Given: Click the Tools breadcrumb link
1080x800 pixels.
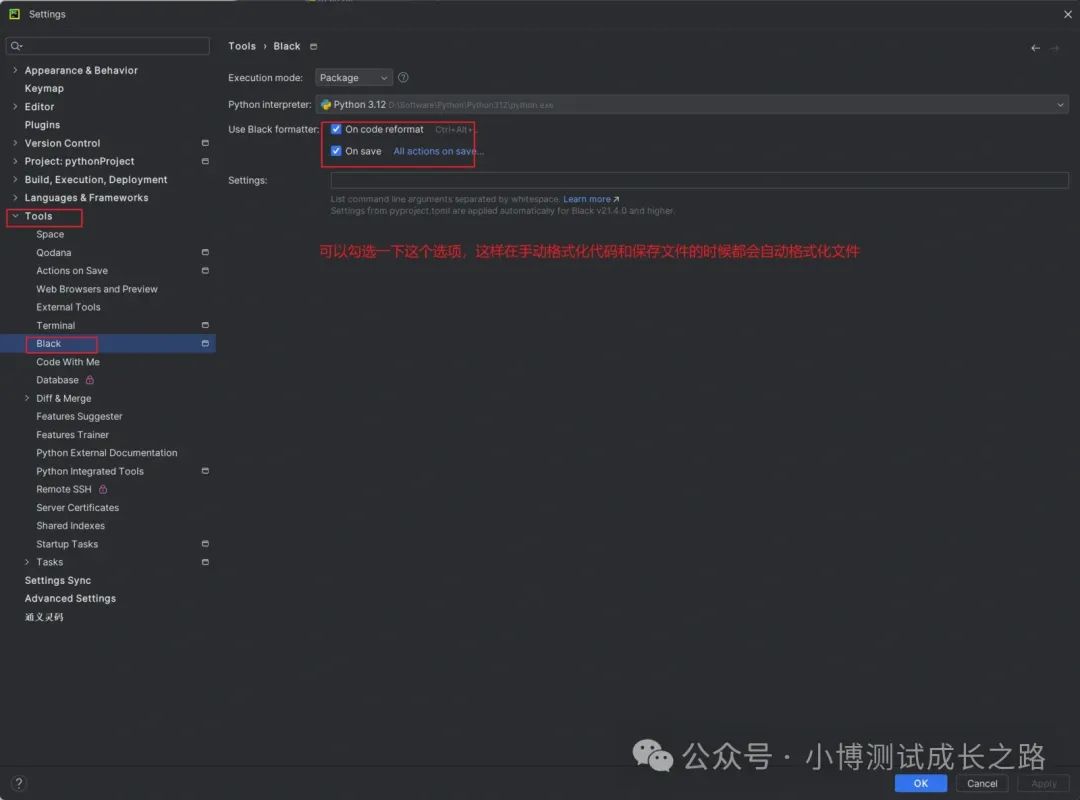Looking at the screenshot, I should click(242, 46).
